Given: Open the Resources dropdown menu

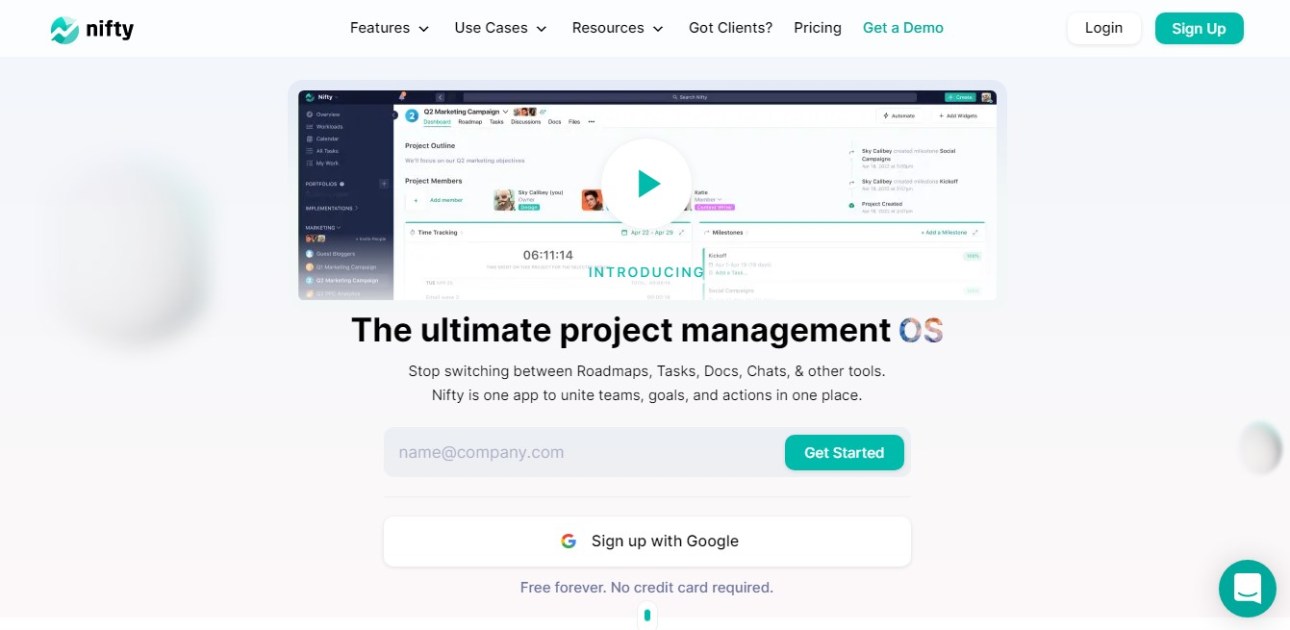Looking at the screenshot, I should coord(617,28).
